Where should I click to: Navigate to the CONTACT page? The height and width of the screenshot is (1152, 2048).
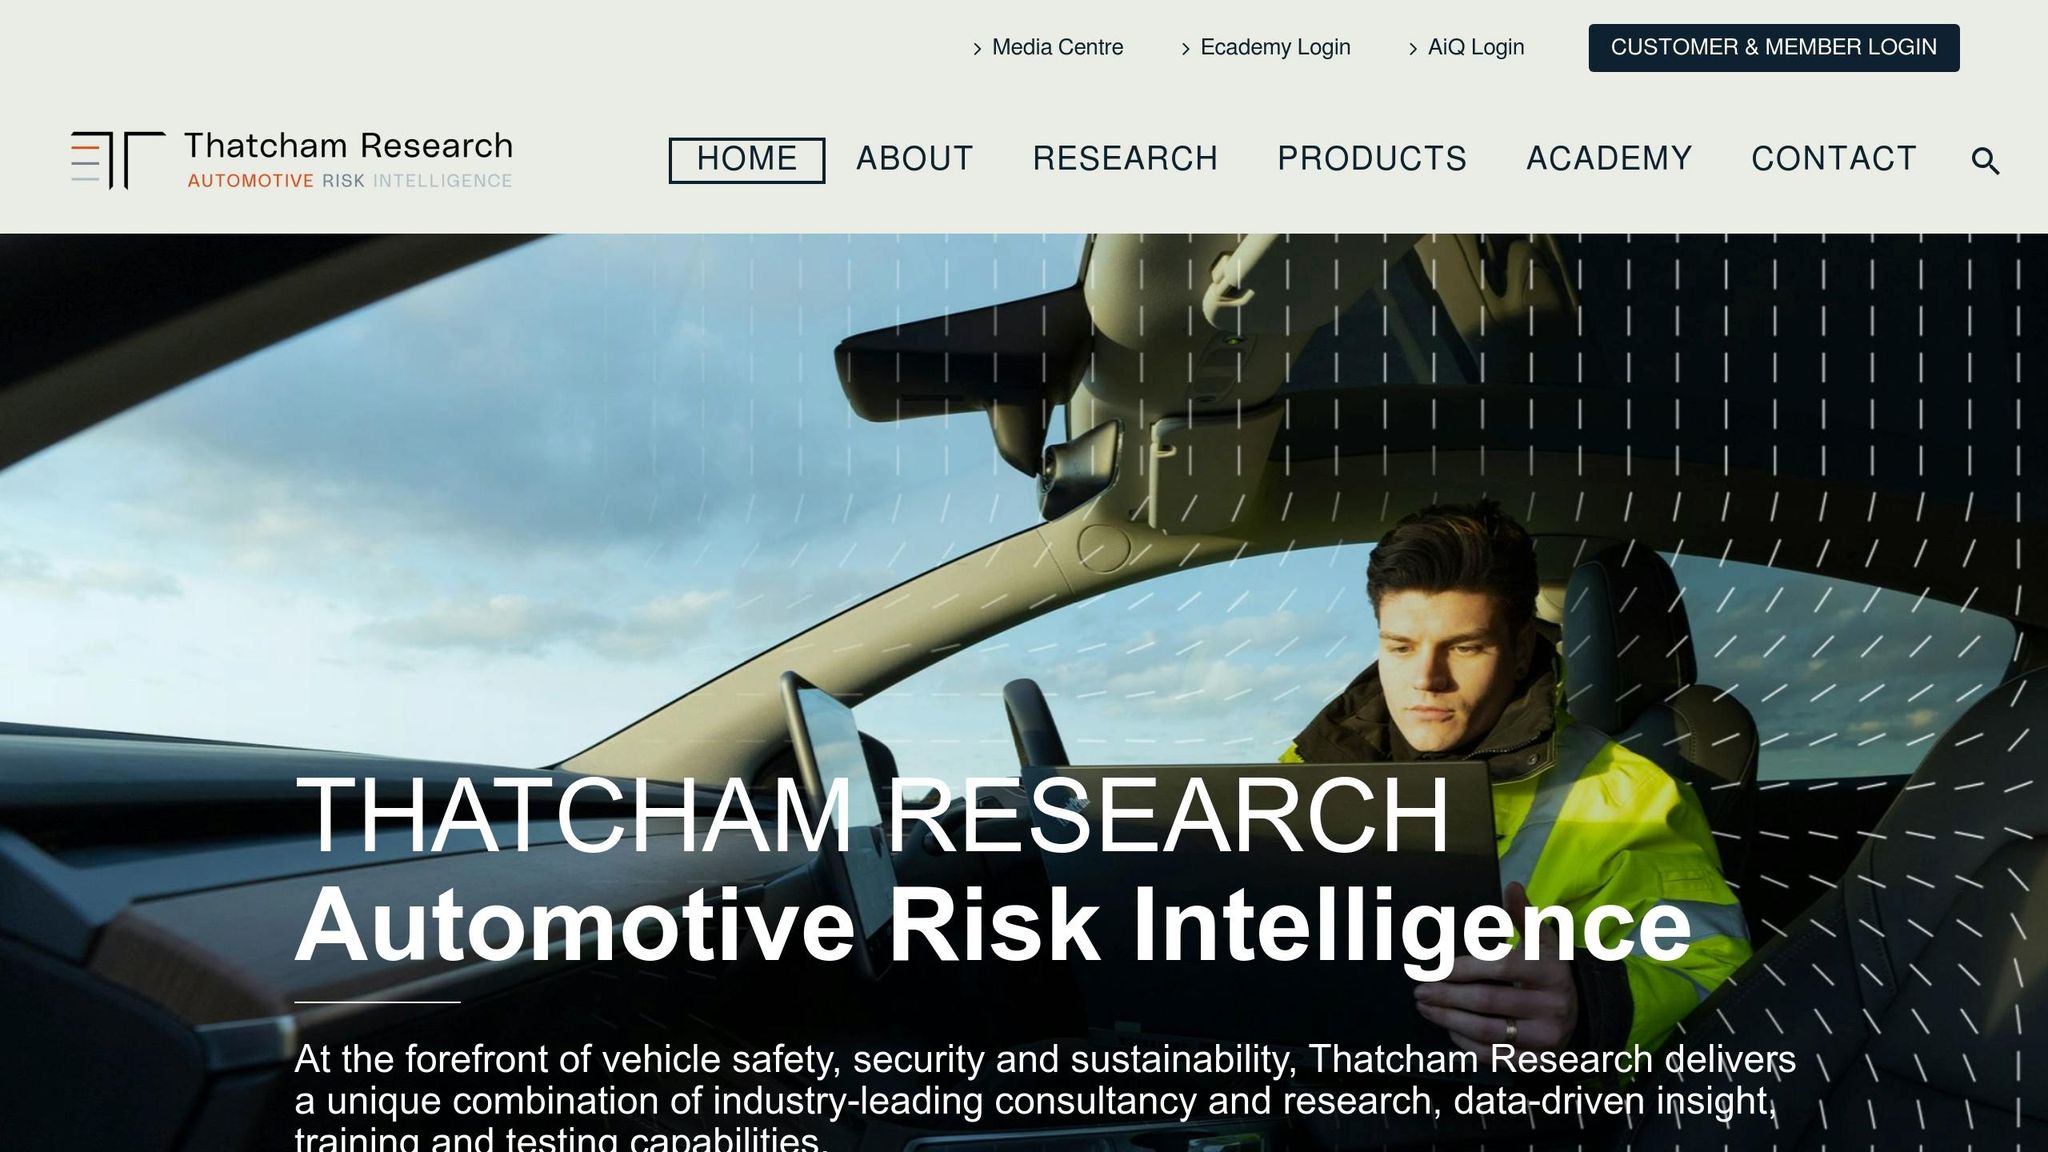[x=1834, y=159]
